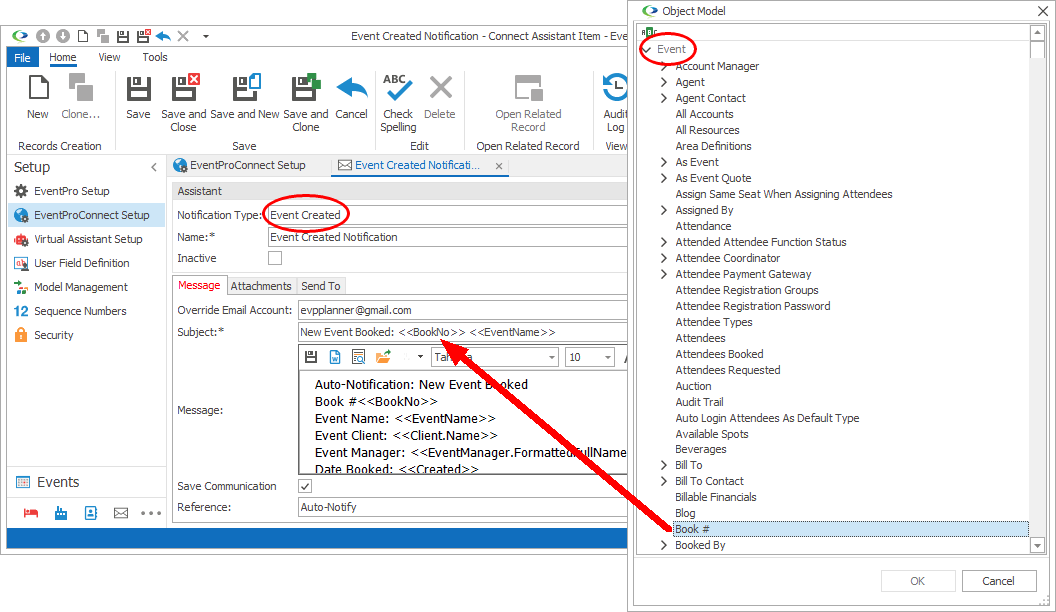1056x612 pixels.
Task: Click small save icon in quick toolbar
Action: click(x=123, y=36)
